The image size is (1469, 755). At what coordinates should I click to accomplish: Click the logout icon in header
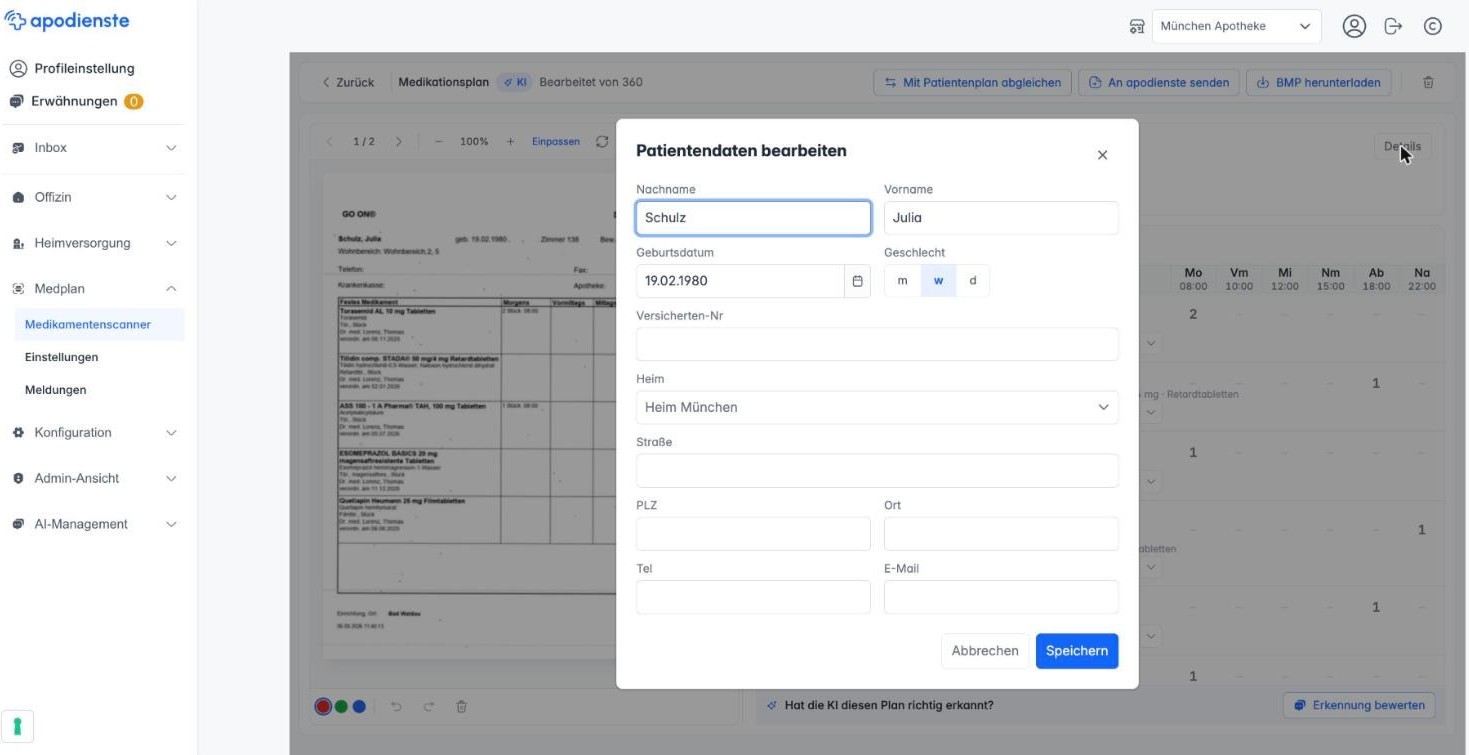1394,26
